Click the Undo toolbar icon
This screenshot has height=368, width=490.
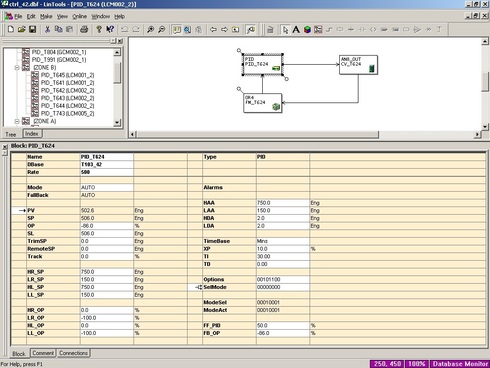tap(125, 29)
